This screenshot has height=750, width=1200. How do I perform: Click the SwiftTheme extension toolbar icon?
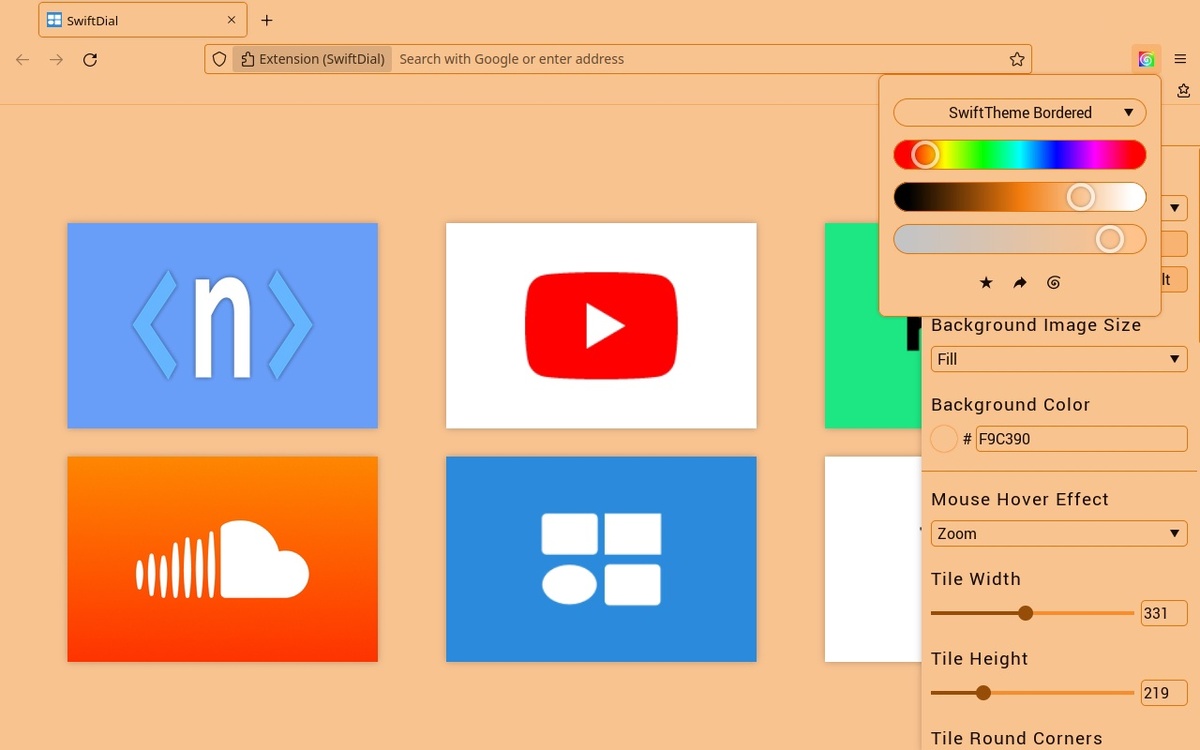[x=1146, y=60]
